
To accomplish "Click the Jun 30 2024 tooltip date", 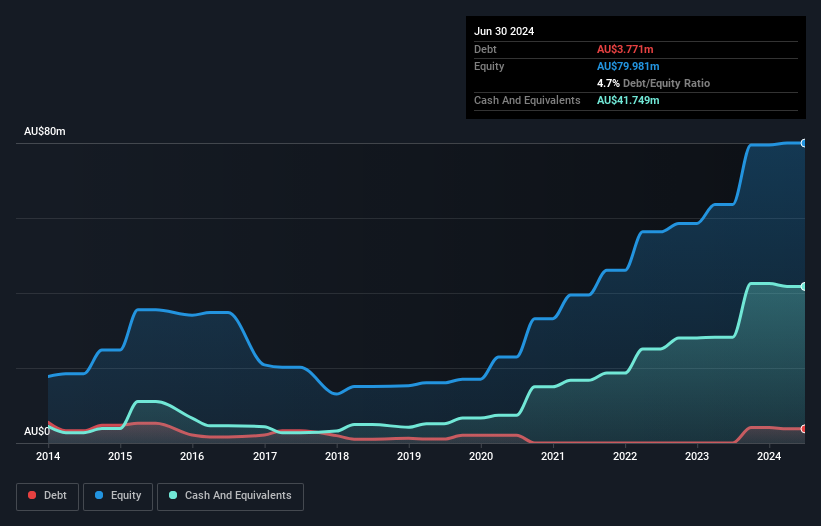I will pos(504,31).
